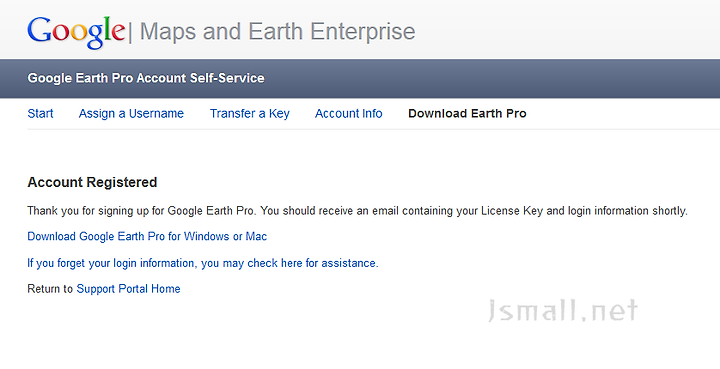Image resolution: width=720 pixels, height=369 pixels.
Task: Click the colorful Google logo
Action: [76, 32]
